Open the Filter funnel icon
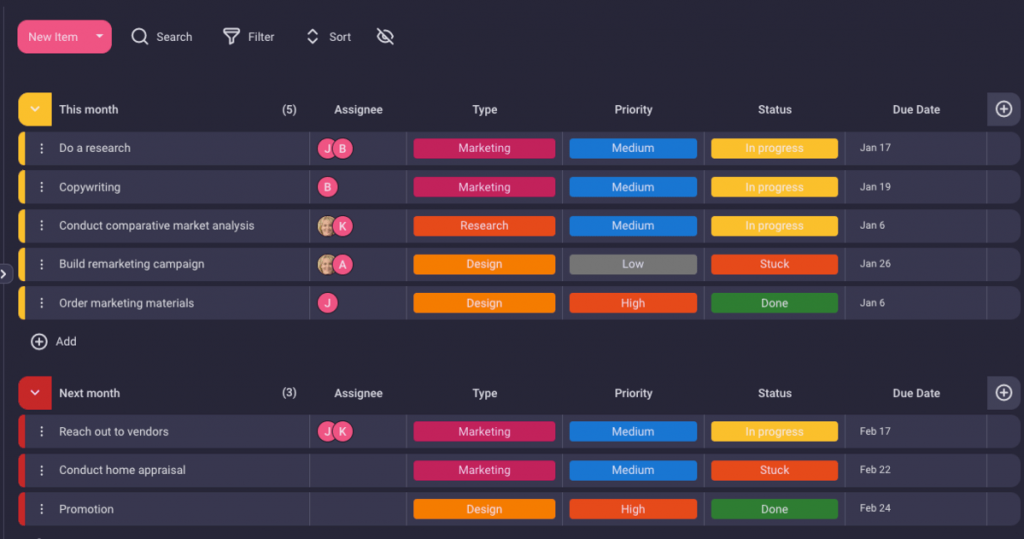This screenshot has height=539, width=1024. pyautogui.click(x=231, y=37)
